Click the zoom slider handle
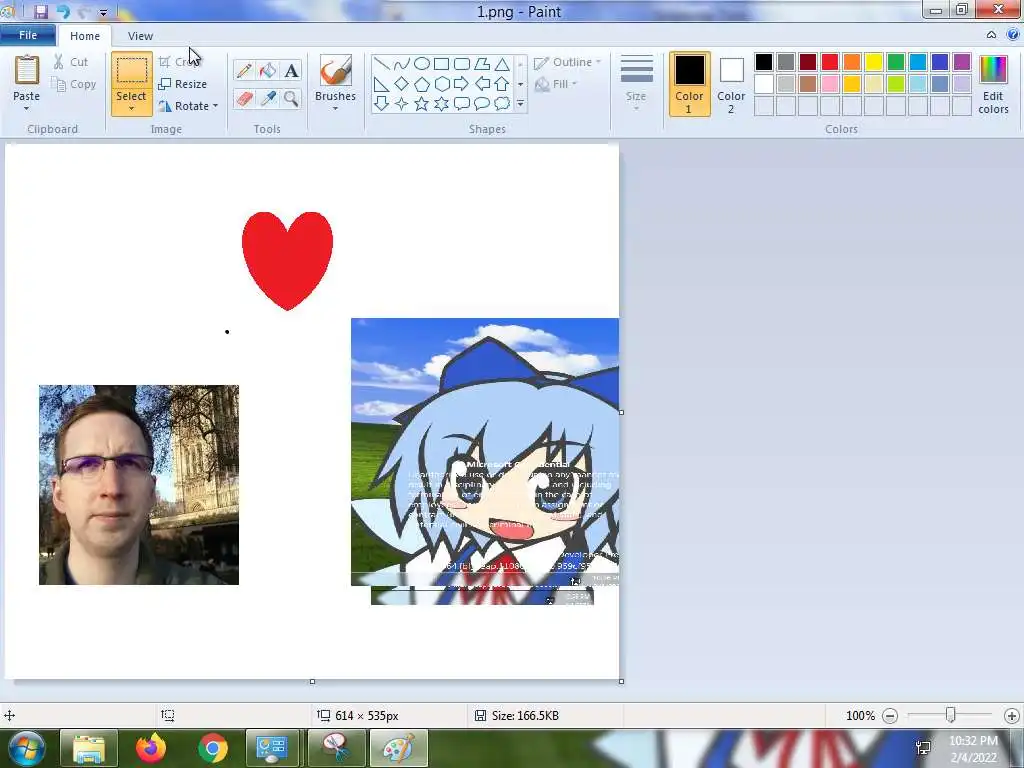The width and height of the screenshot is (1024, 768). (951, 715)
